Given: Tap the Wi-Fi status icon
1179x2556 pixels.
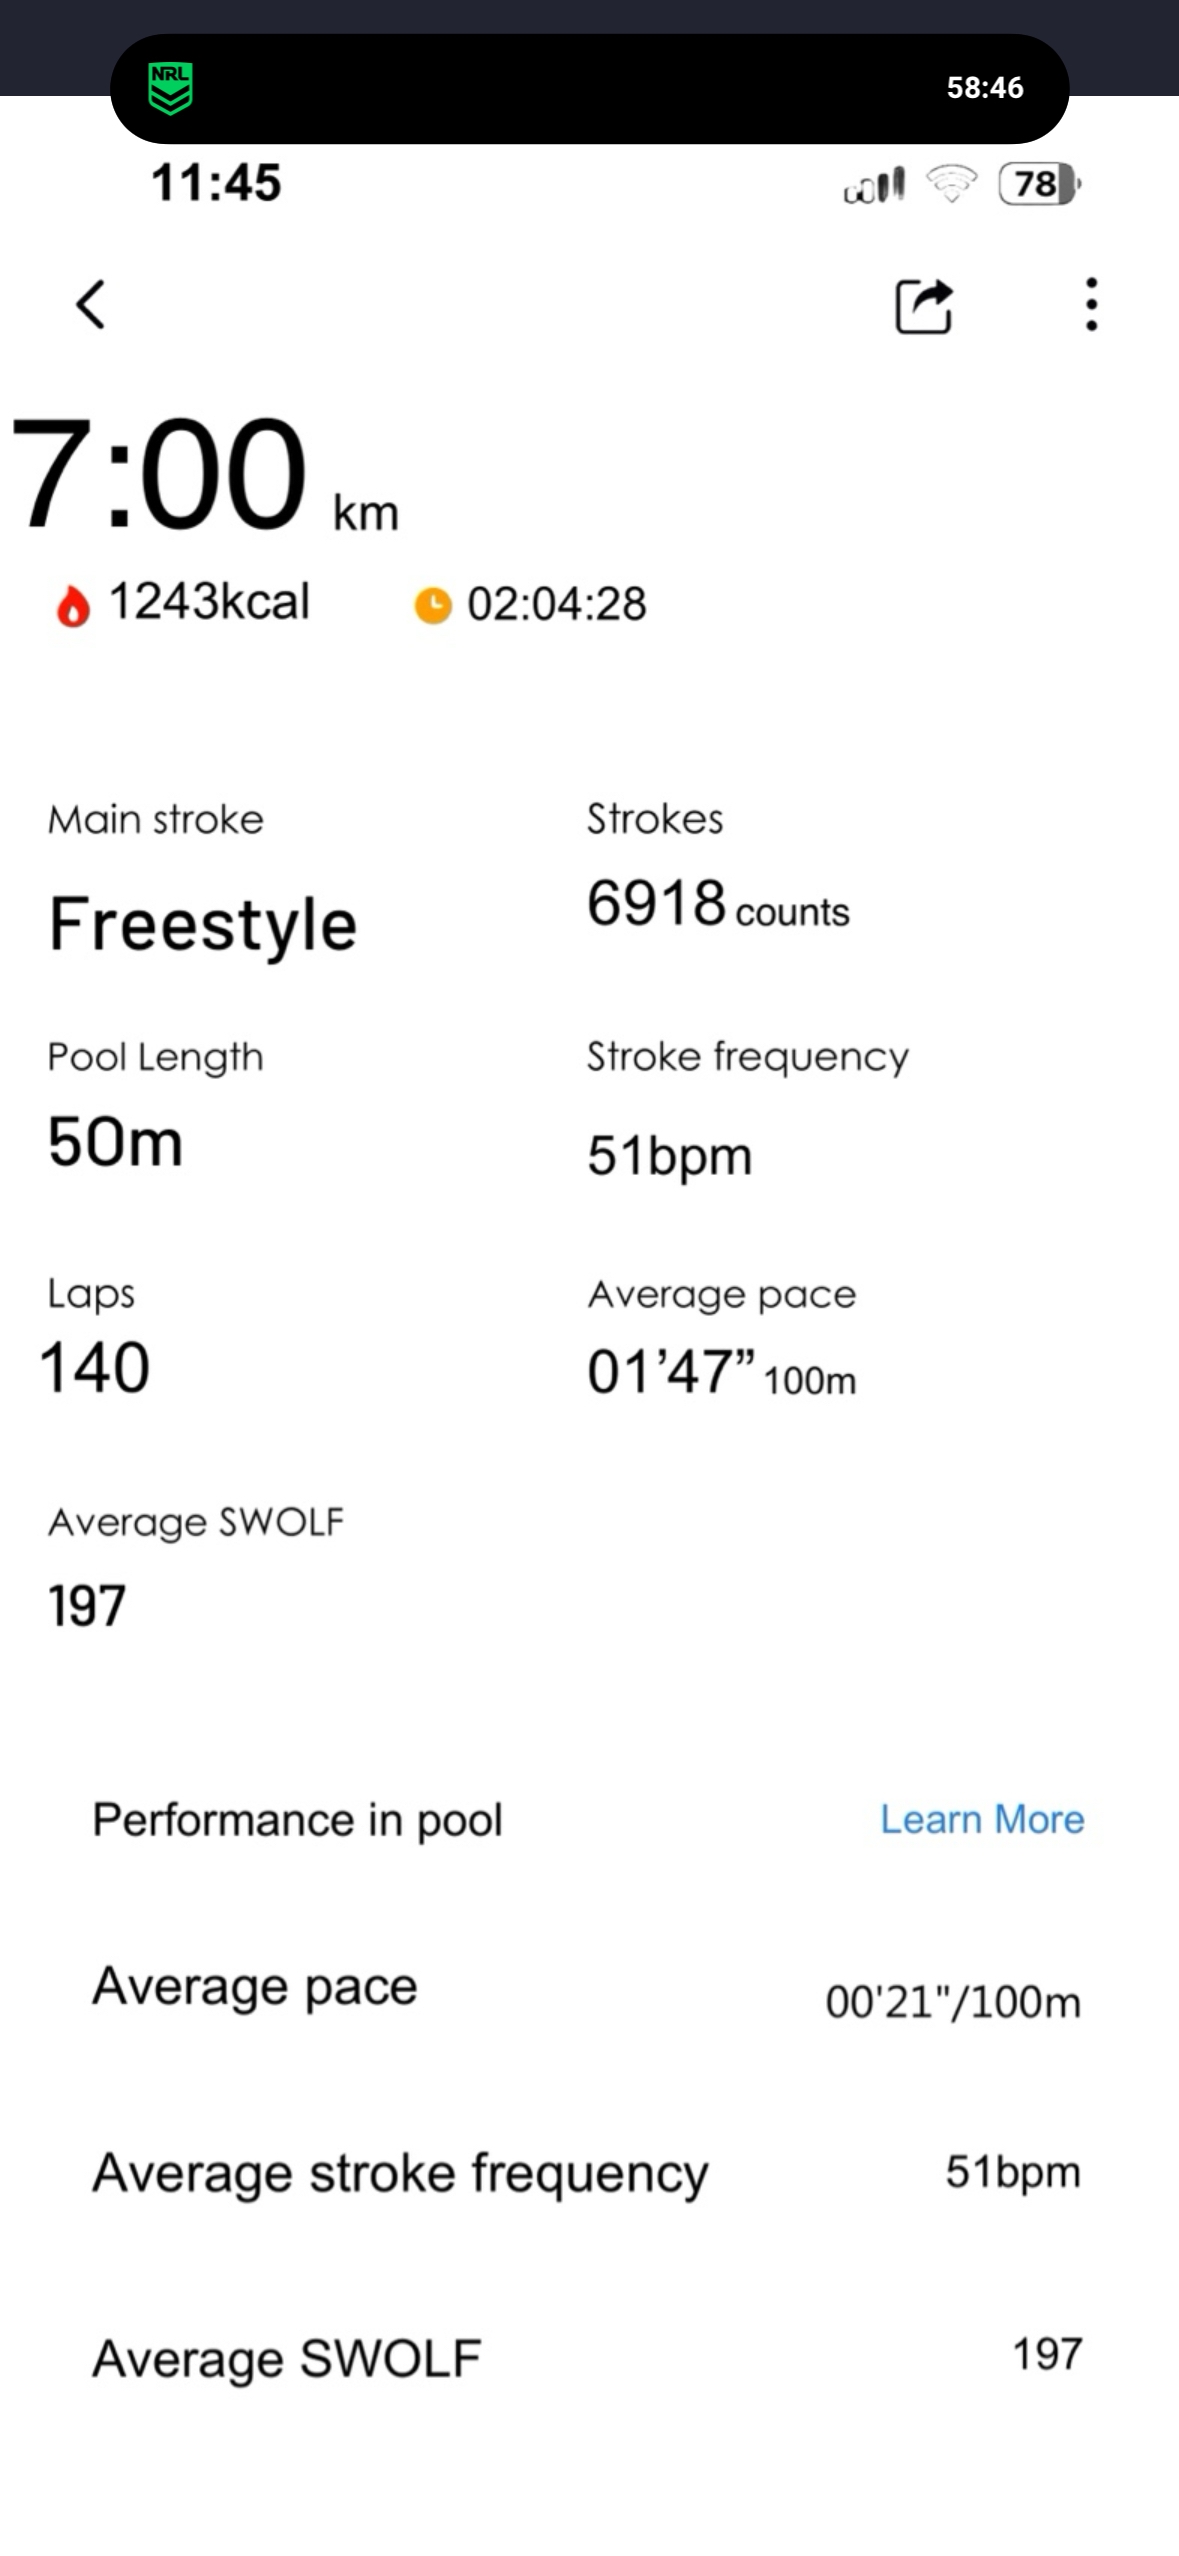Looking at the screenshot, I should (951, 184).
